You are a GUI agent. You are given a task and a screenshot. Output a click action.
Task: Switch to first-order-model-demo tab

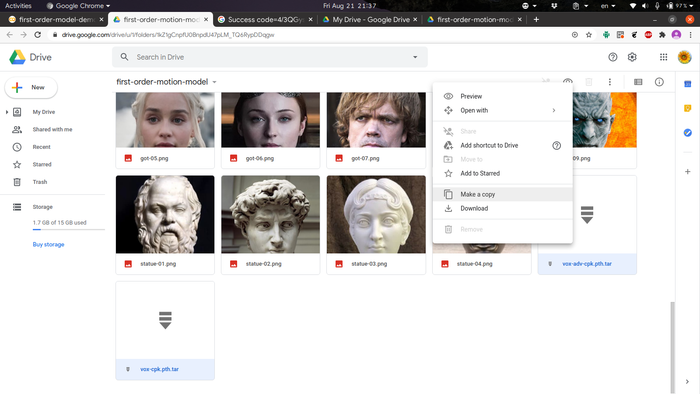(x=56, y=20)
